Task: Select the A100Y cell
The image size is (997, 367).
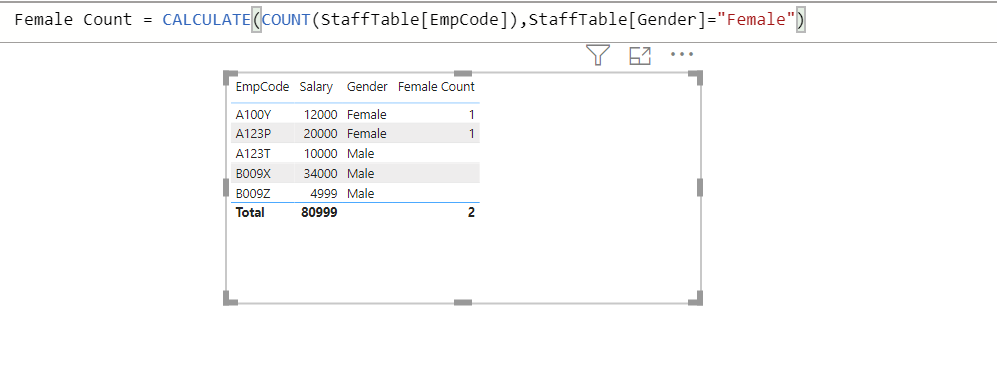Action: click(253, 114)
